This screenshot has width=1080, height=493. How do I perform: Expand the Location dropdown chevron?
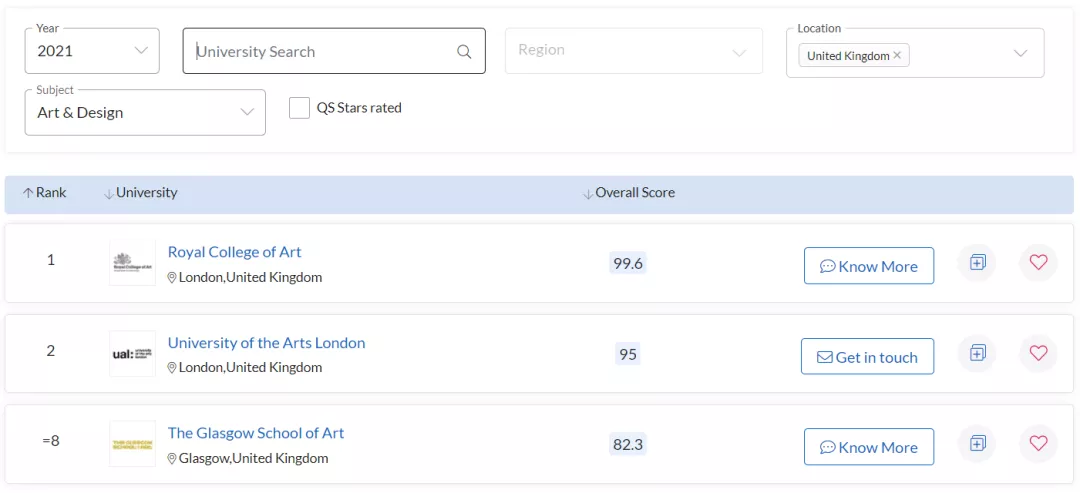click(1021, 54)
